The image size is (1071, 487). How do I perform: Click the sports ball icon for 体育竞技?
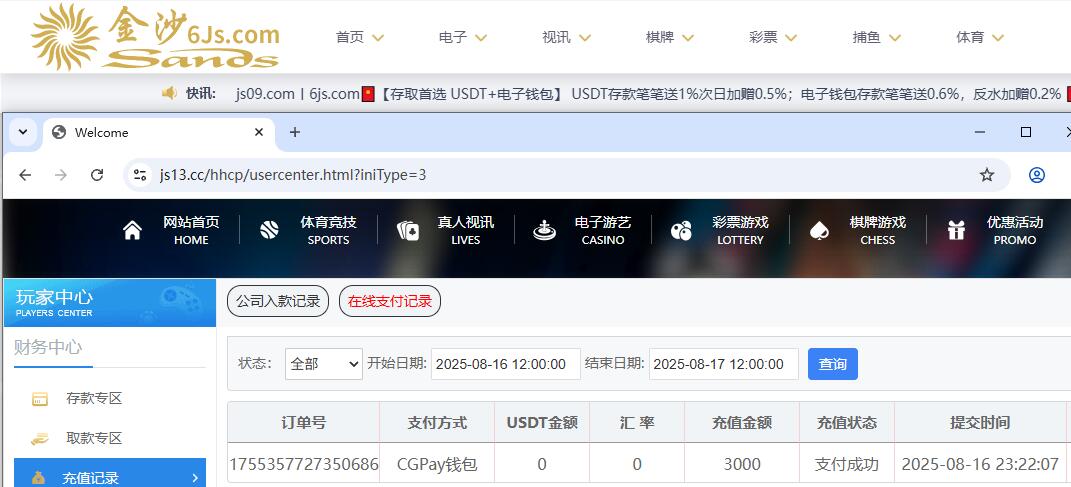pyautogui.click(x=269, y=231)
